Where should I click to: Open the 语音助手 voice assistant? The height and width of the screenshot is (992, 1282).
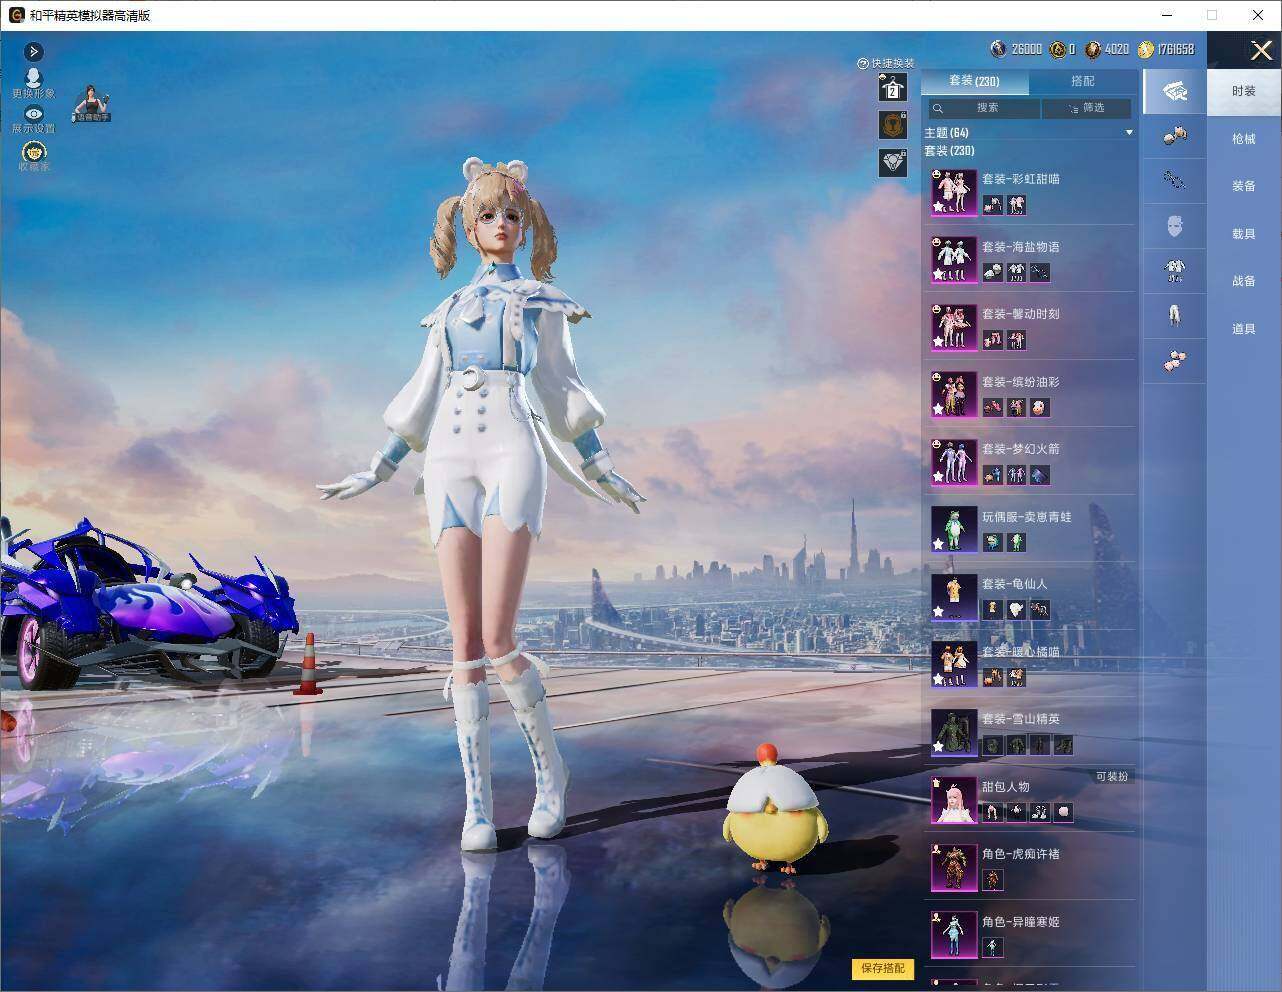[92, 104]
